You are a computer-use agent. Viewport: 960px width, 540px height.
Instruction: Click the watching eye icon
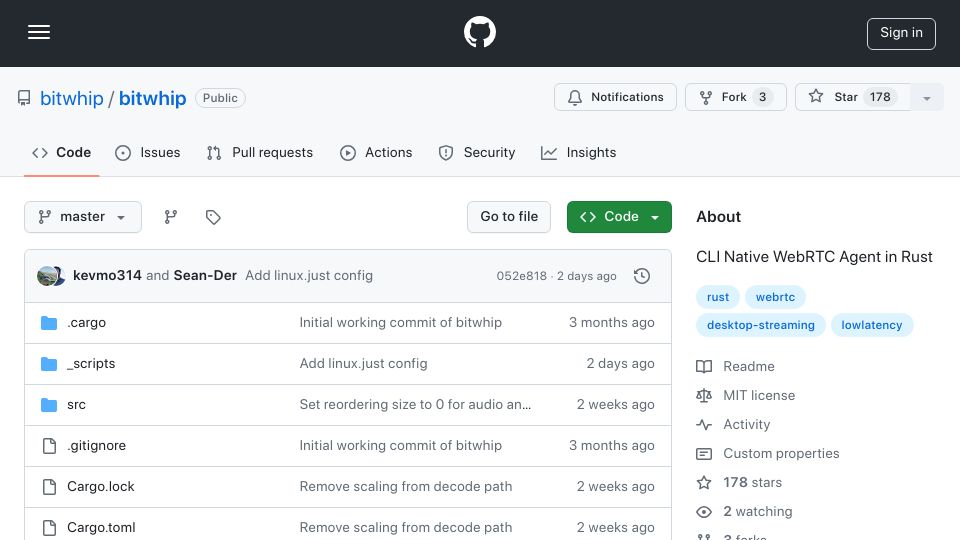pyautogui.click(x=704, y=512)
